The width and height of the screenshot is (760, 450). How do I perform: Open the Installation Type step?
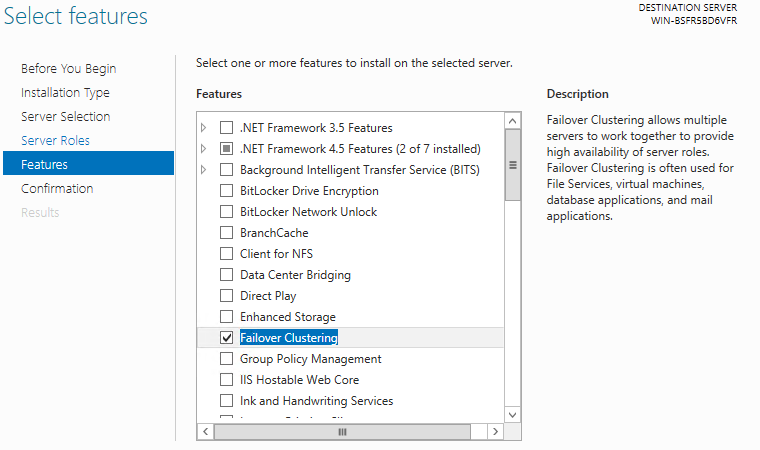65,93
